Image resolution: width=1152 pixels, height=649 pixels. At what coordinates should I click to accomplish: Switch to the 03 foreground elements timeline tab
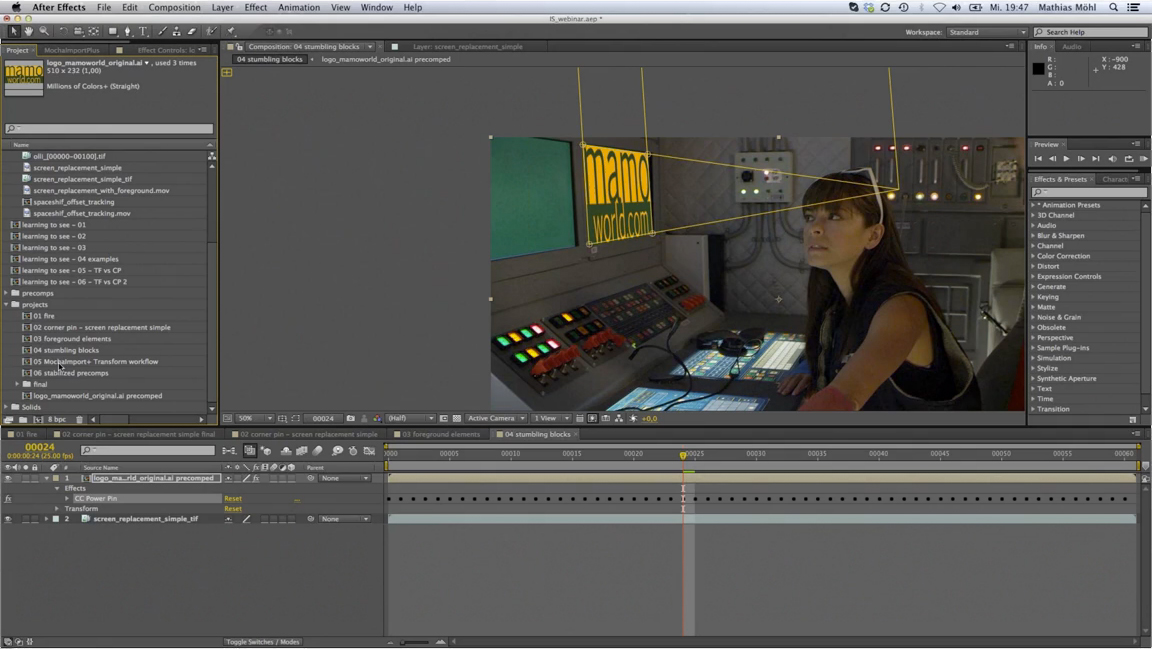click(440, 434)
